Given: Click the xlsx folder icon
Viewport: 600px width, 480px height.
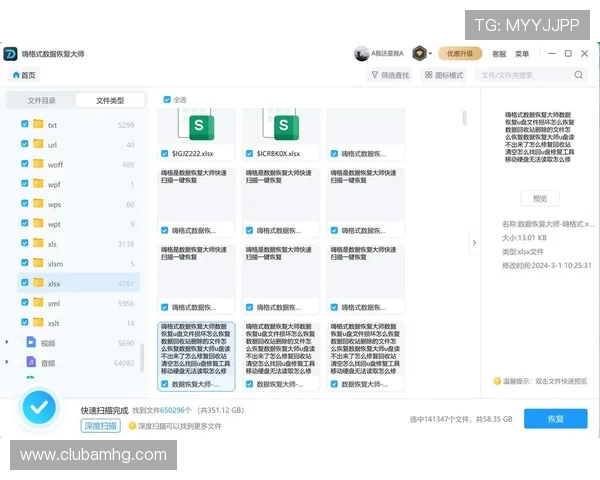Looking at the screenshot, I should point(38,282).
